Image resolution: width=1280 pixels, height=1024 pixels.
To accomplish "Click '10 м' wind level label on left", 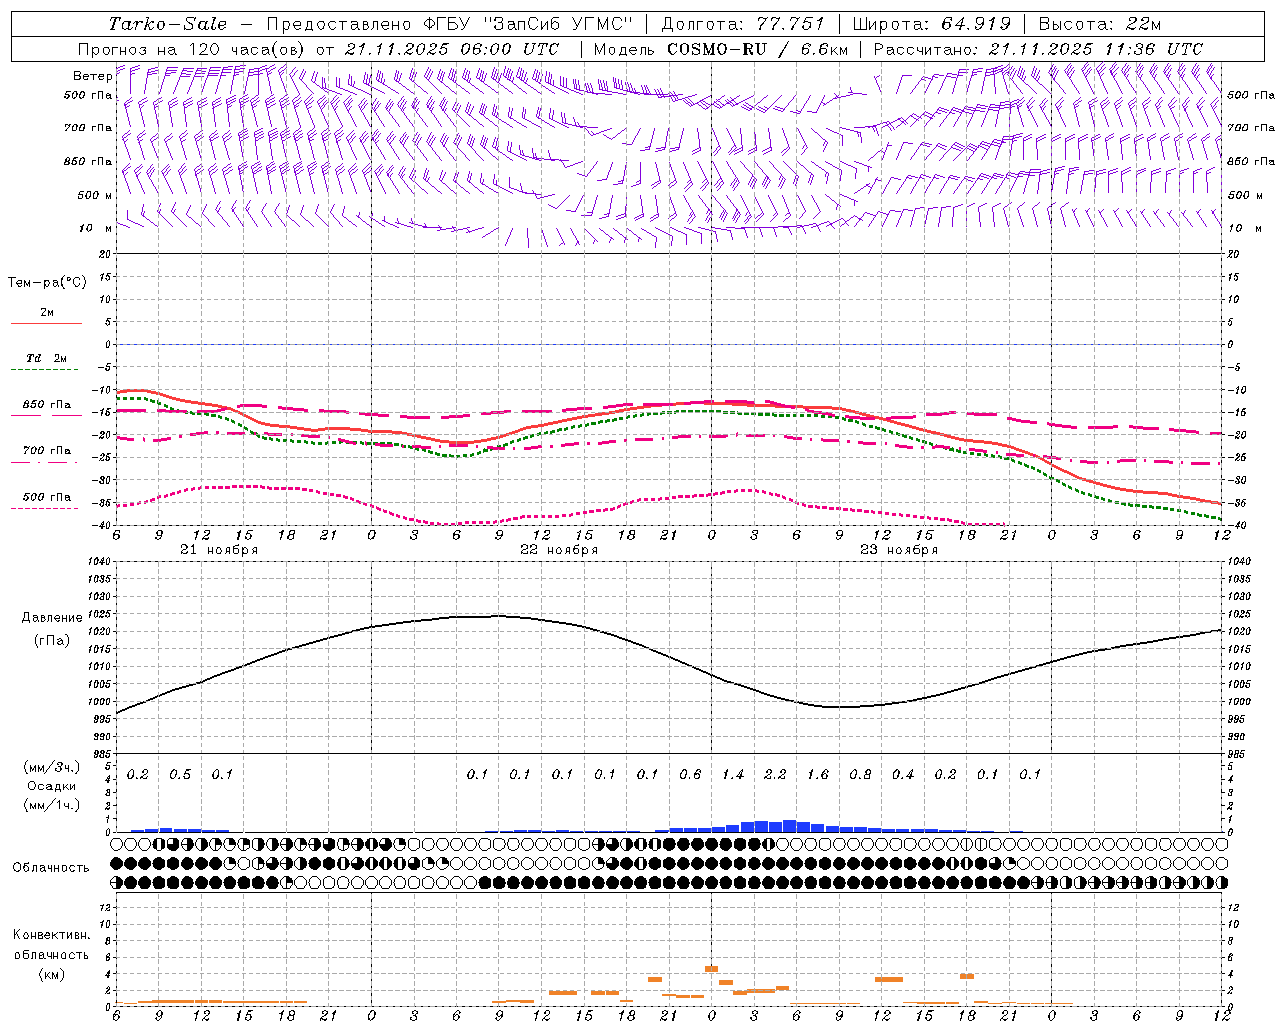I will [x=95, y=228].
